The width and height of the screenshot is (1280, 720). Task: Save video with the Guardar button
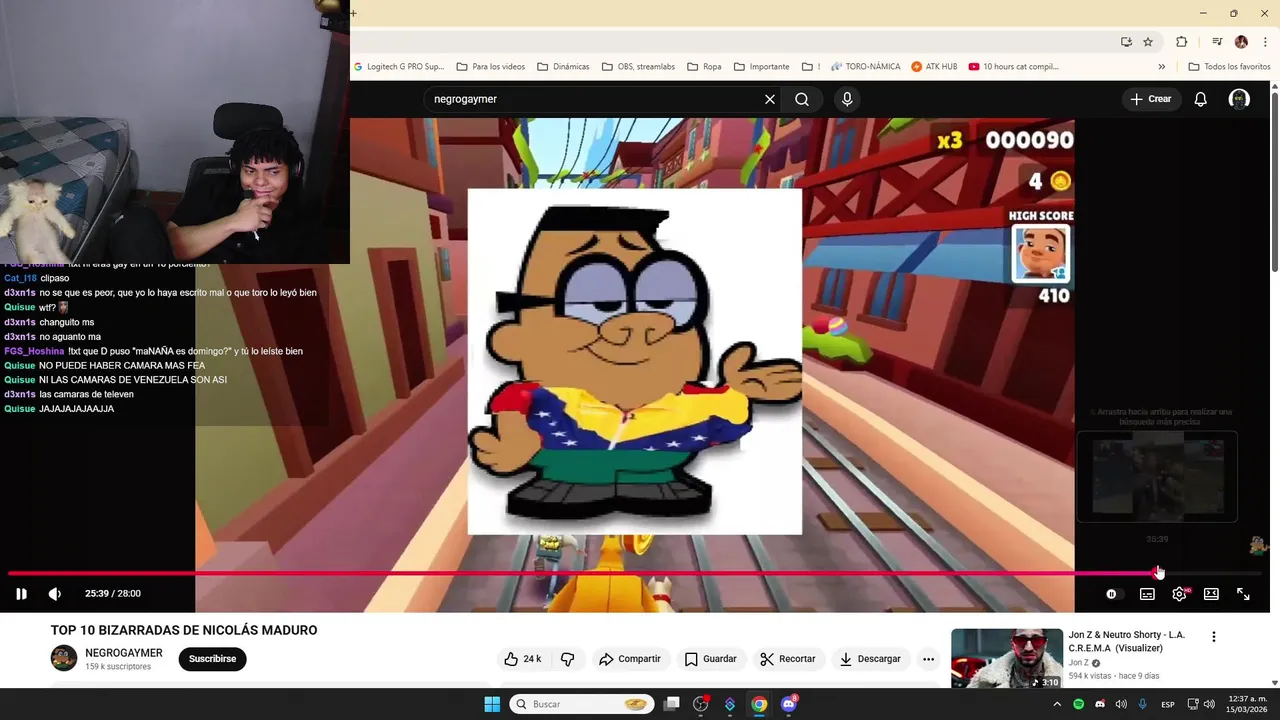pos(711,659)
